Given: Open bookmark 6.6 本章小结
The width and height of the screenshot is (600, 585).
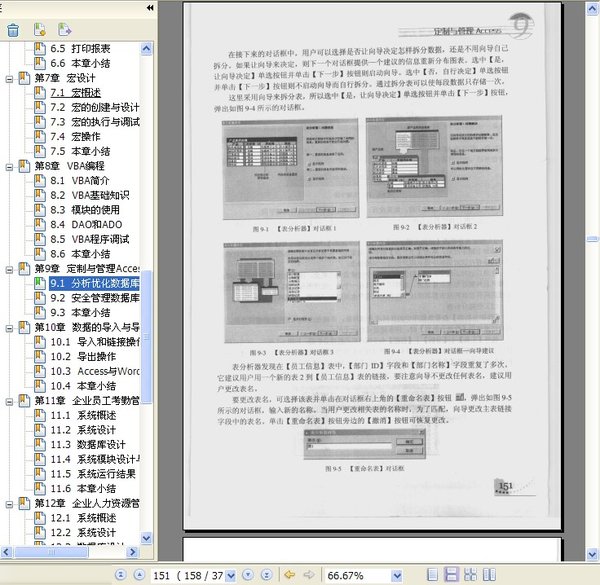Looking at the screenshot, I should pyautogui.click(x=80, y=63).
